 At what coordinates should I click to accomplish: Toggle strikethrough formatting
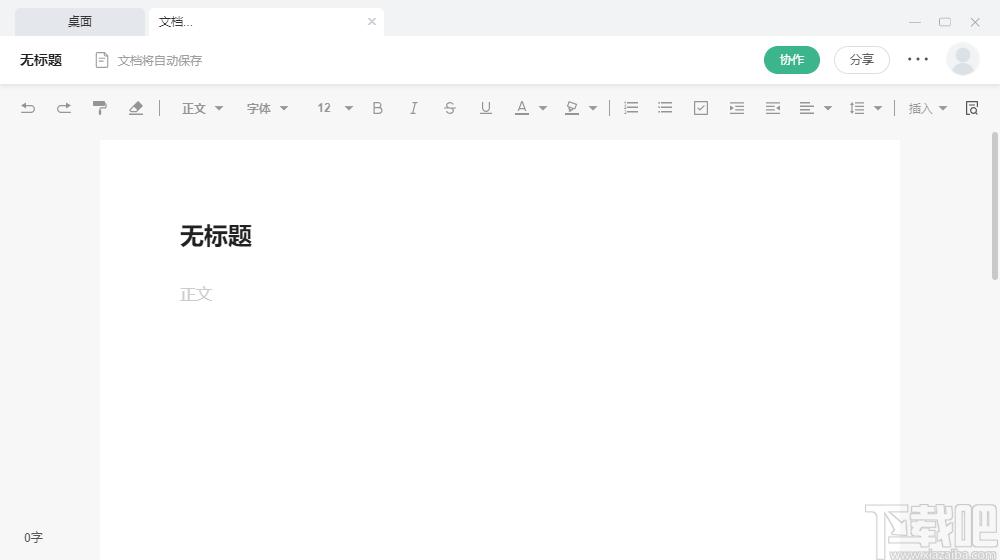[x=450, y=108]
